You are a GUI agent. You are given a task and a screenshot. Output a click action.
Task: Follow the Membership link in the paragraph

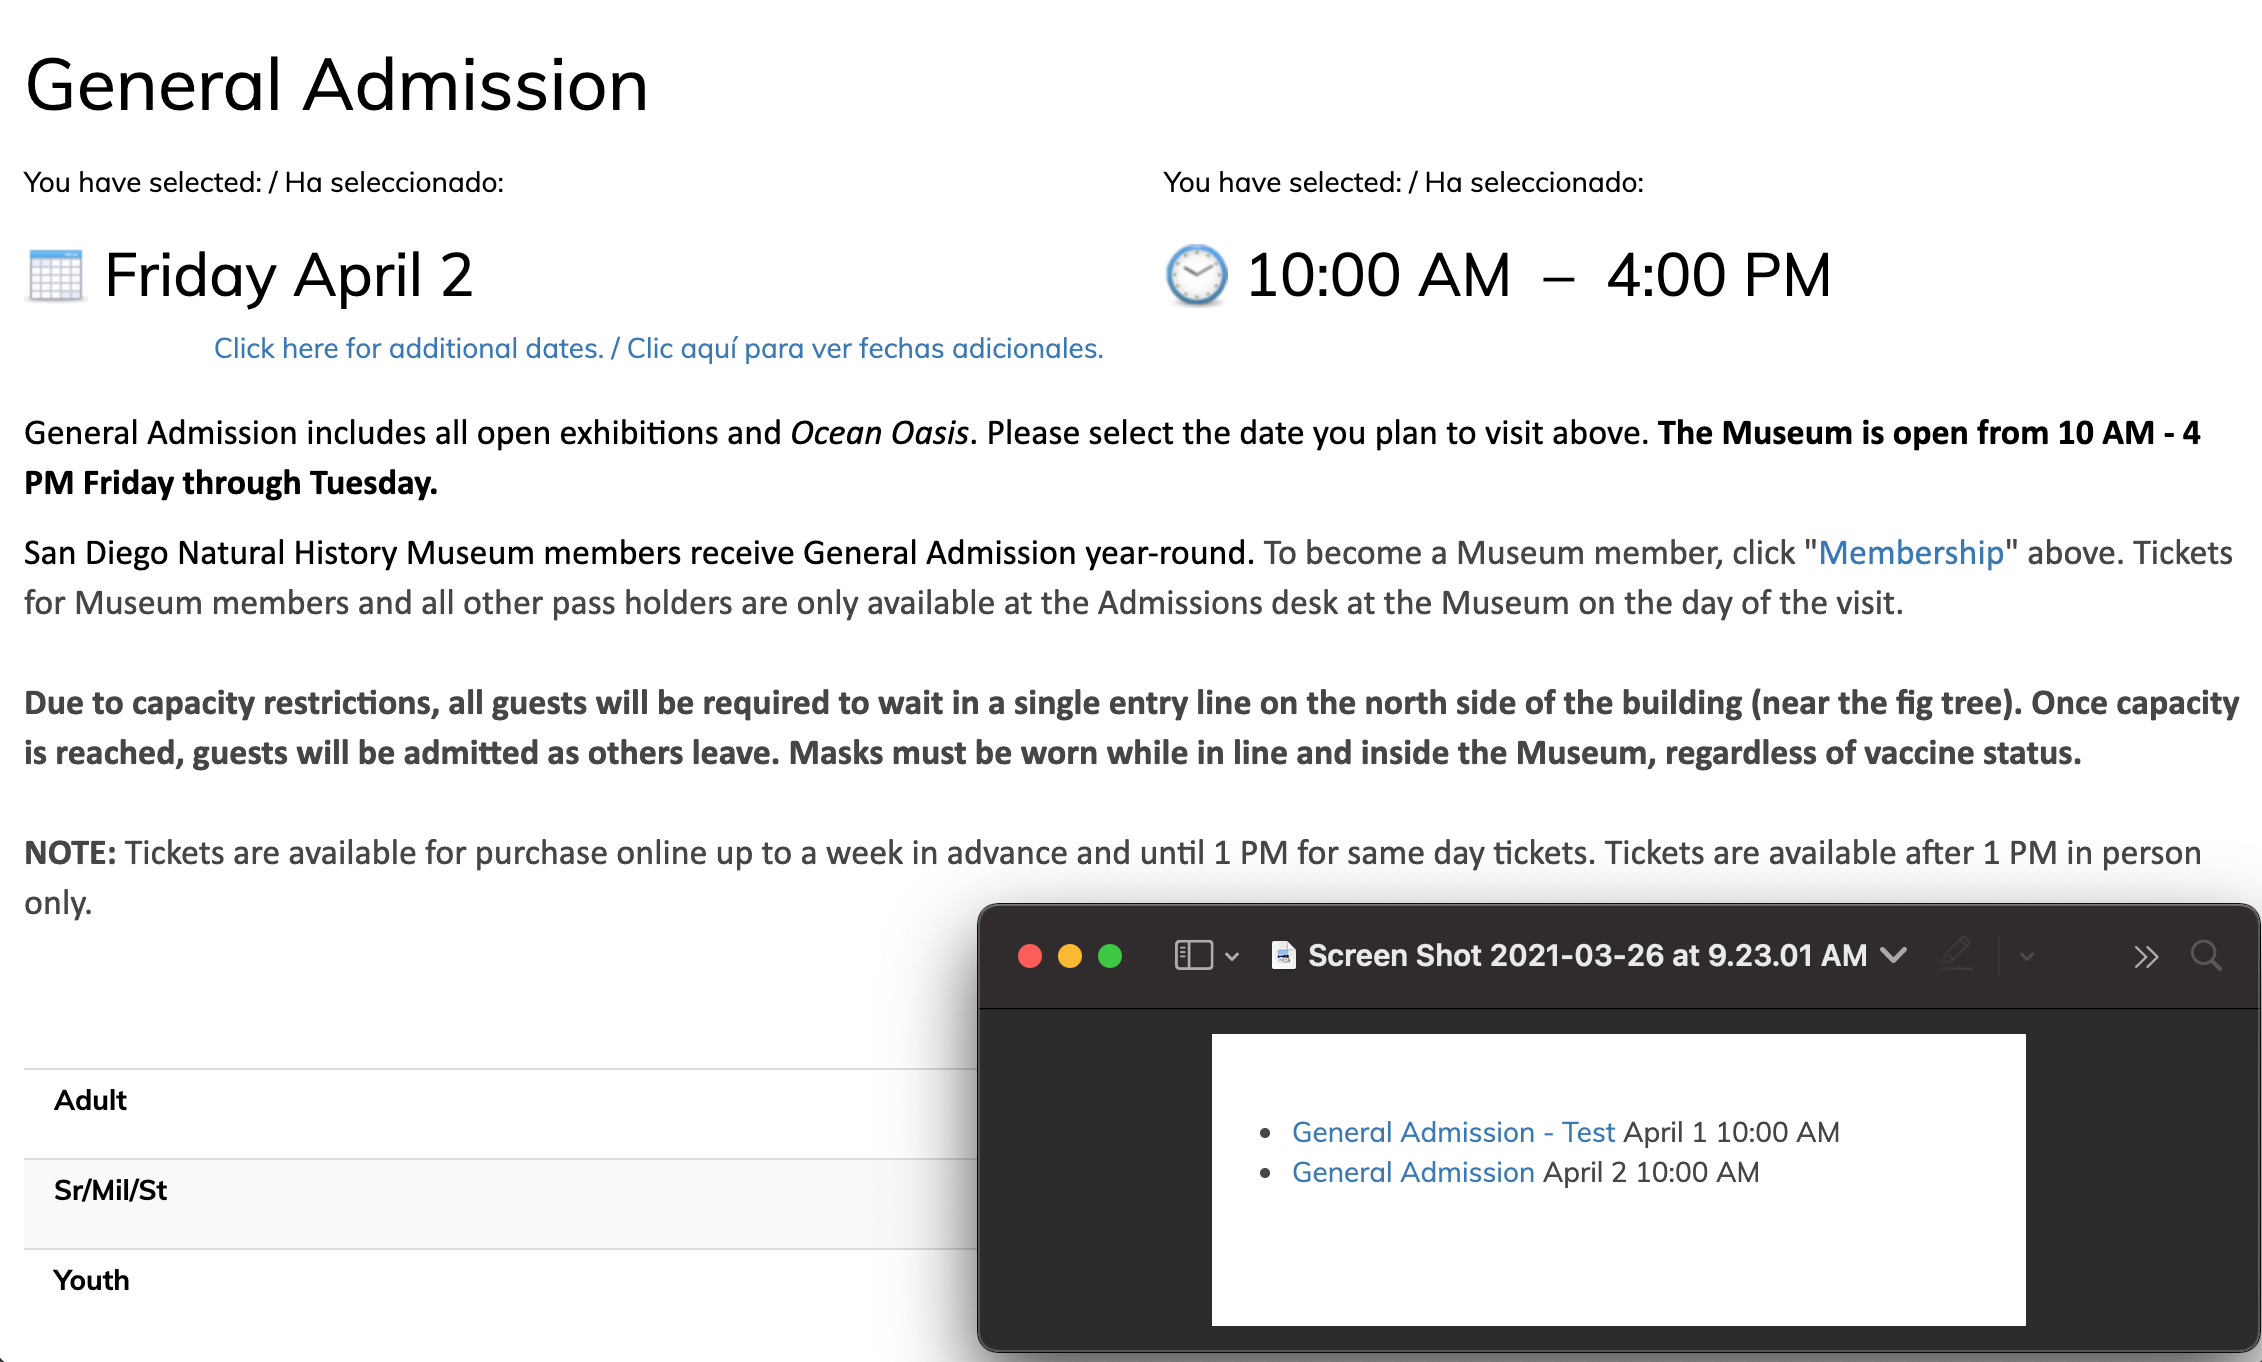[x=1910, y=553]
